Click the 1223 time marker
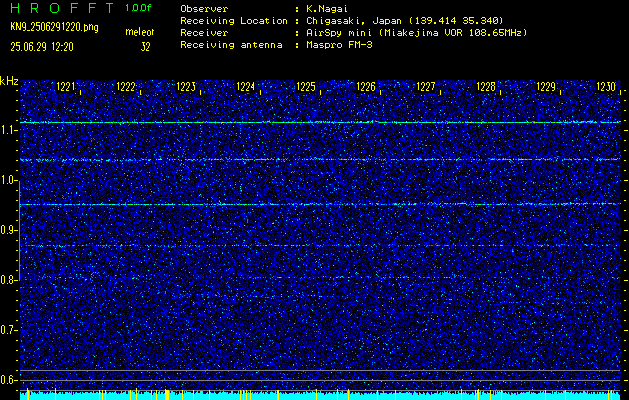This screenshot has width=629, height=400. (186, 87)
